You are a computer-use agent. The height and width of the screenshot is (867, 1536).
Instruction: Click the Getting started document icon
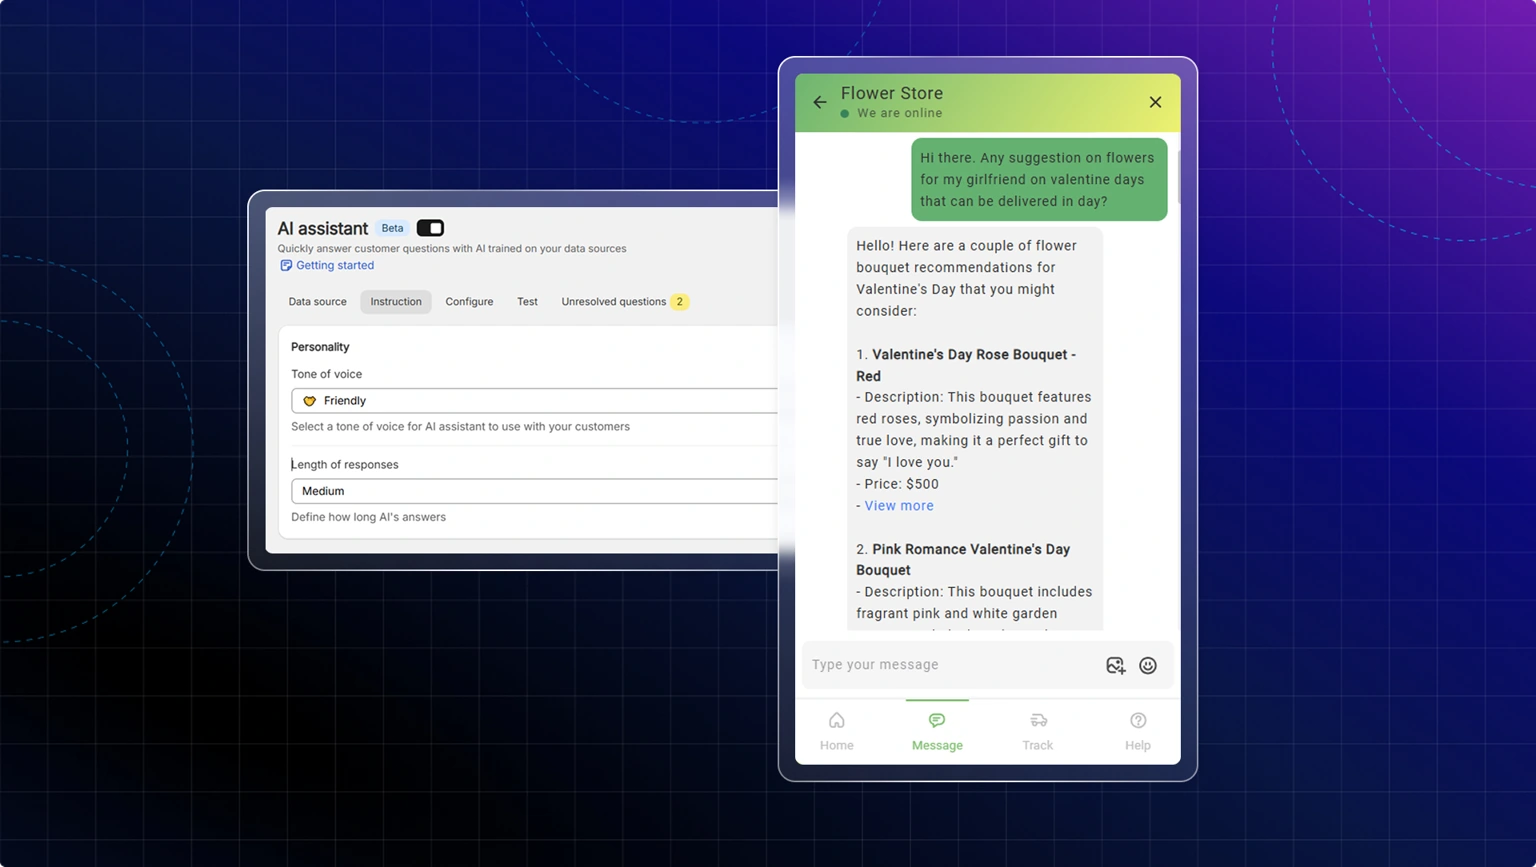click(x=286, y=266)
